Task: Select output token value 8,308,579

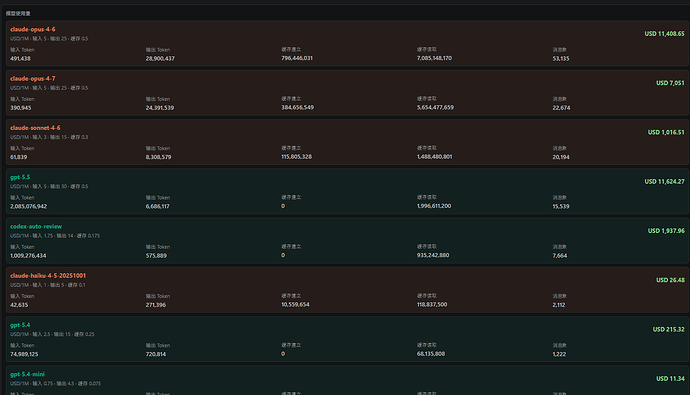Action: [158, 157]
